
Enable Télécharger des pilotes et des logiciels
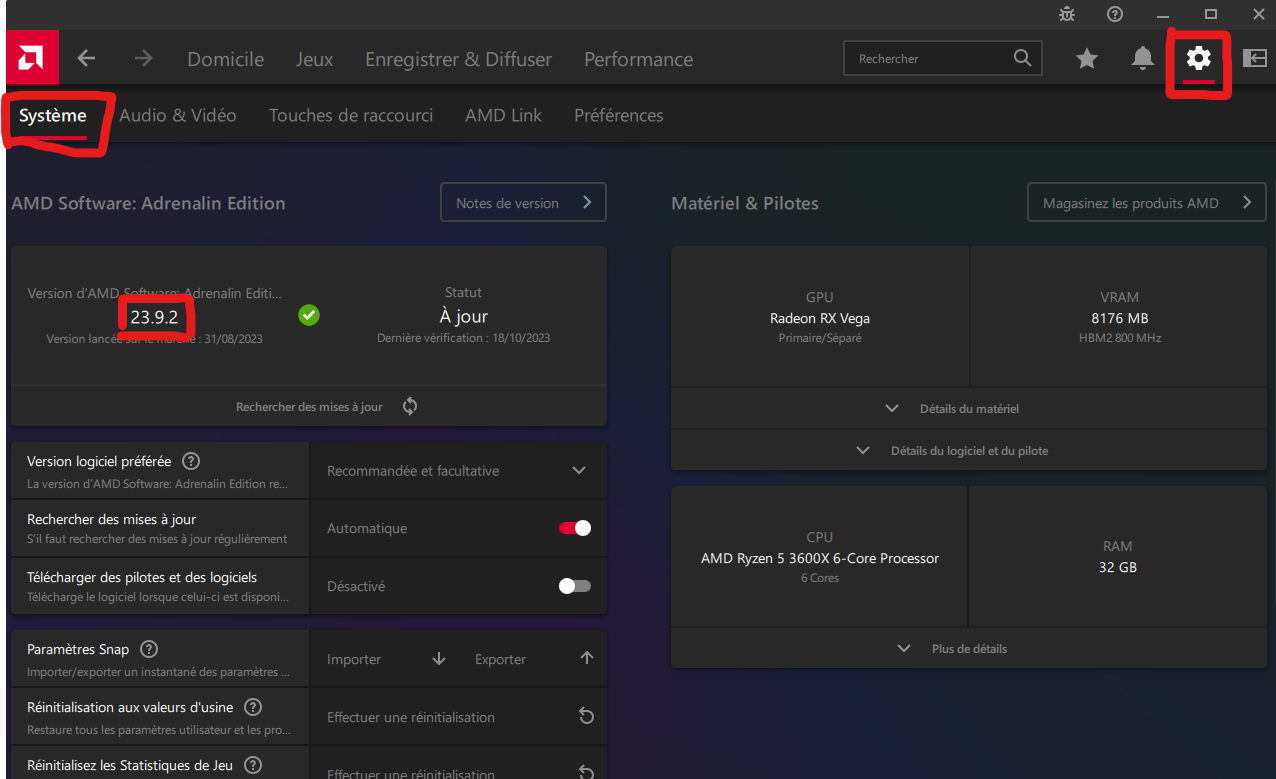point(575,586)
